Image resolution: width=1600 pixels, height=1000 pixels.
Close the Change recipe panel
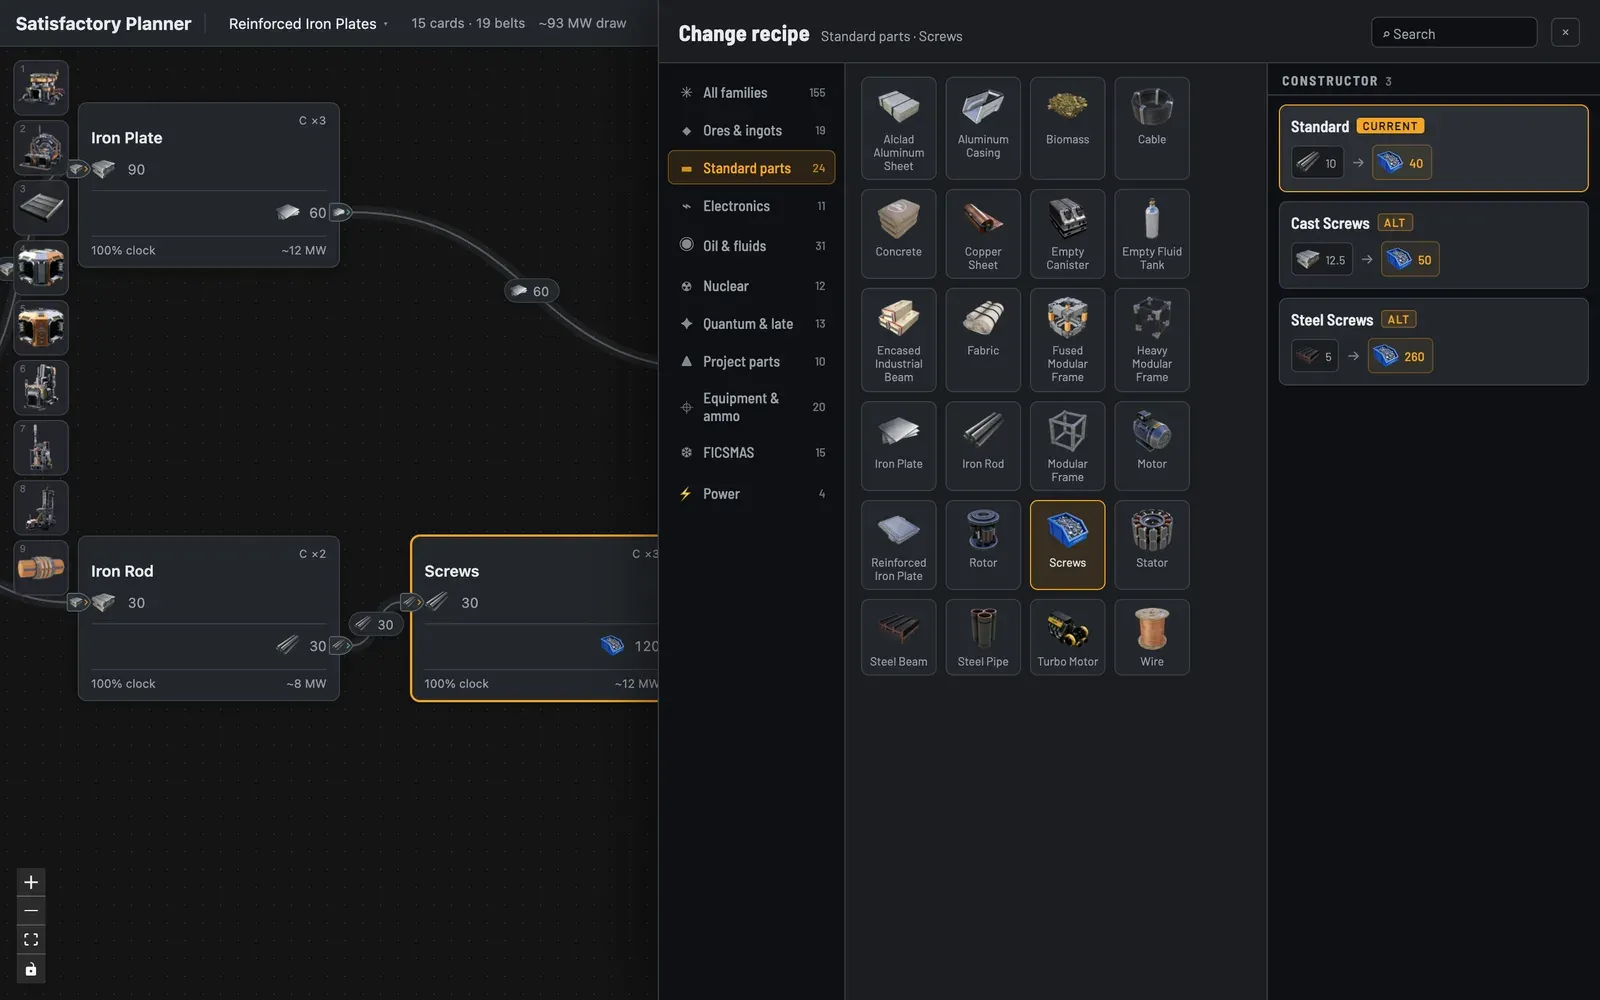click(x=1565, y=33)
